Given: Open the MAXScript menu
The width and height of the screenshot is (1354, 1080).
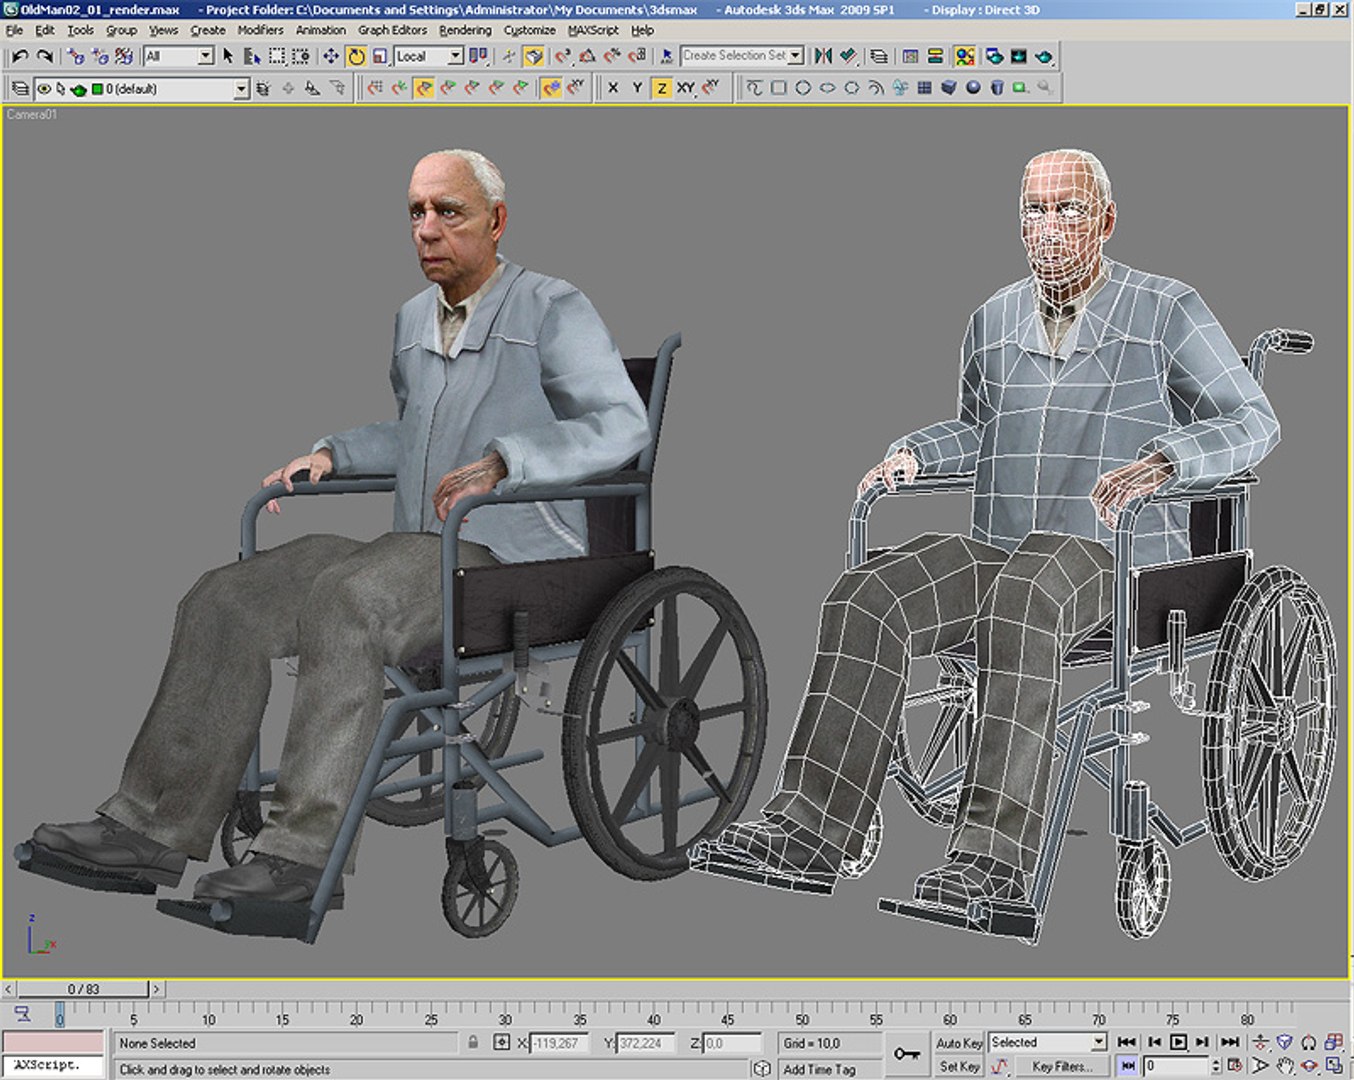Looking at the screenshot, I should coord(593,30).
